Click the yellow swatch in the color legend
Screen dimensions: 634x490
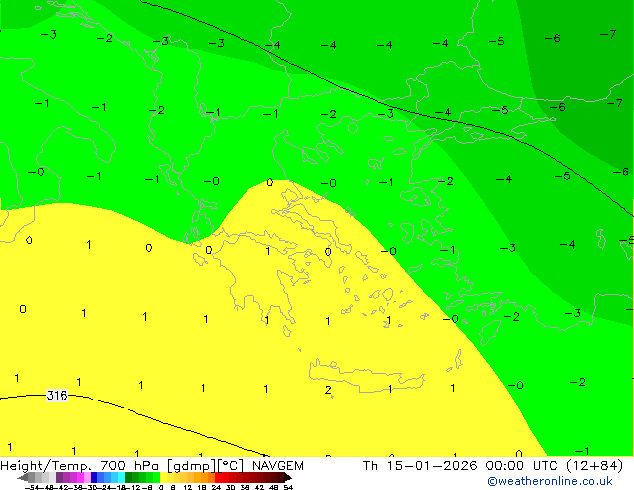[x=163, y=477]
